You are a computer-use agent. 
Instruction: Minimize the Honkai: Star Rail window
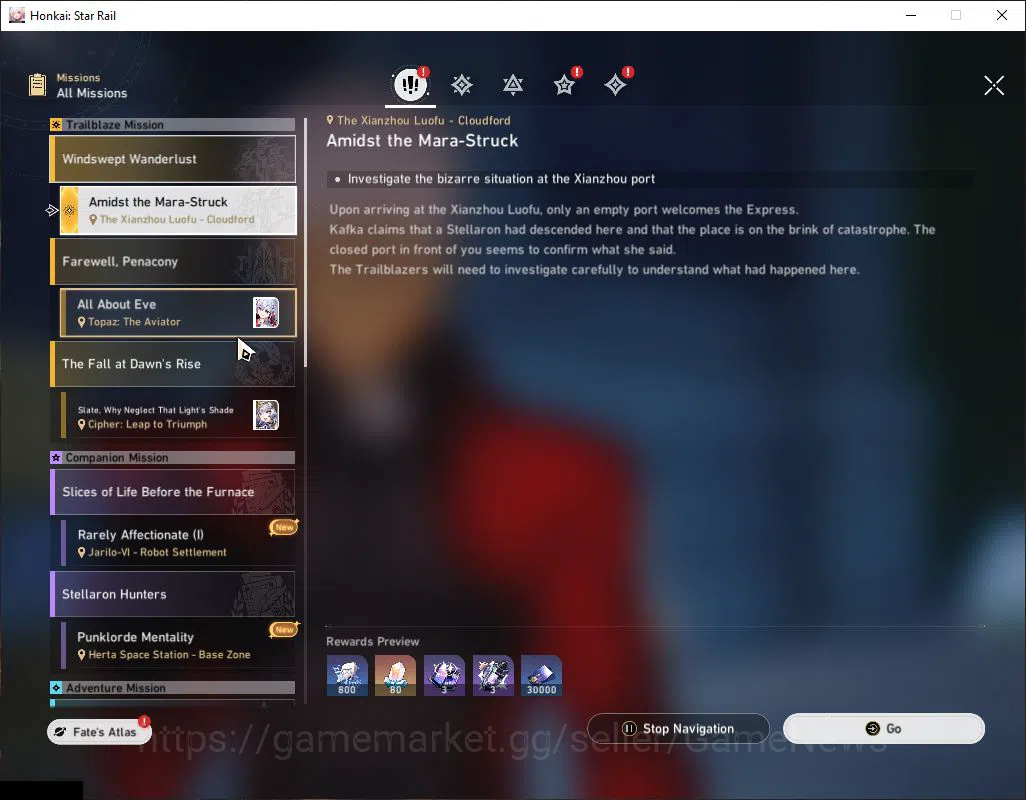pos(911,15)
